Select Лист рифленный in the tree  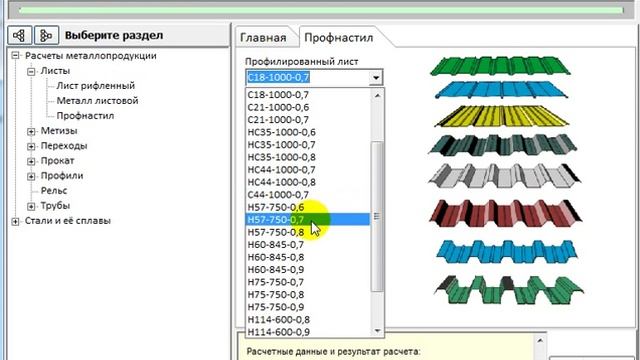[96, 86]
